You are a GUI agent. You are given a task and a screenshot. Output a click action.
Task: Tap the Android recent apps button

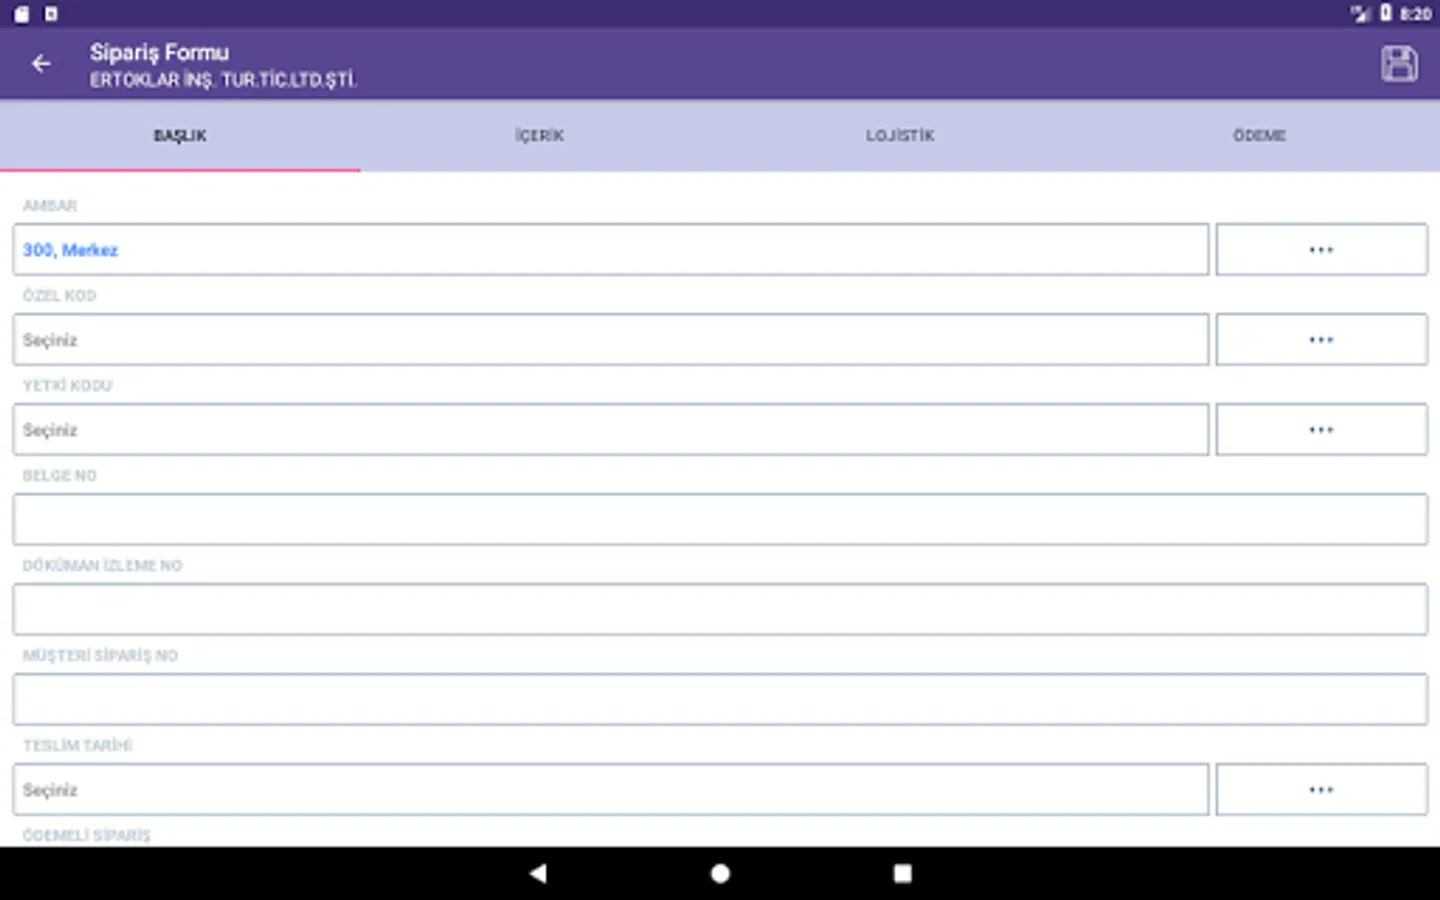pos(902,873)
